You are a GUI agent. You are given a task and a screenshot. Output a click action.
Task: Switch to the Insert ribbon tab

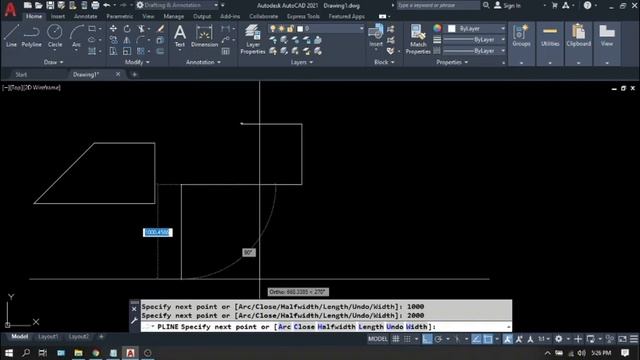pyautogui.click(x=58, y=17)
